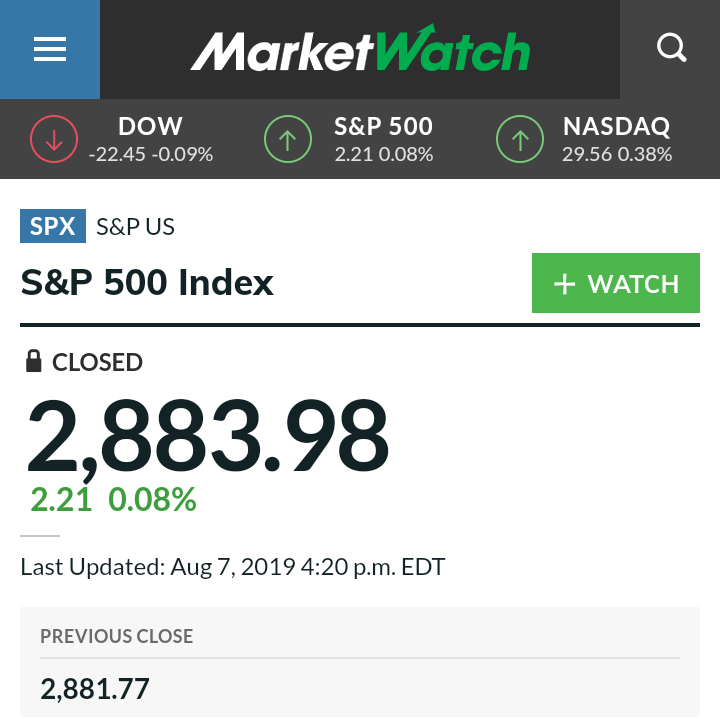Add S&P 500 Index to watchlist

click(x=616, y=284)
